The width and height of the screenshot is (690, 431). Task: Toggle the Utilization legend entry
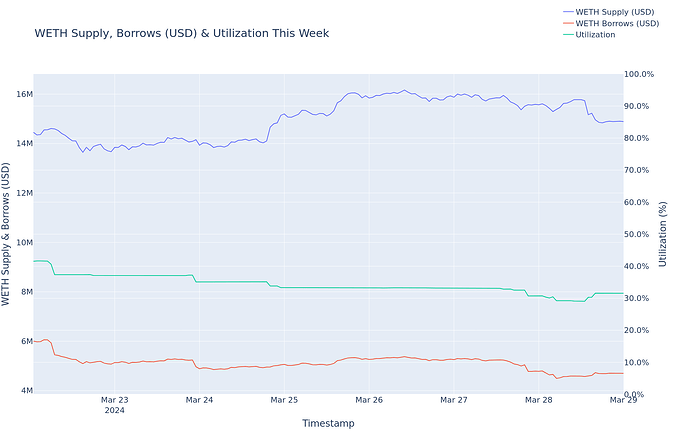click(595, 34)
